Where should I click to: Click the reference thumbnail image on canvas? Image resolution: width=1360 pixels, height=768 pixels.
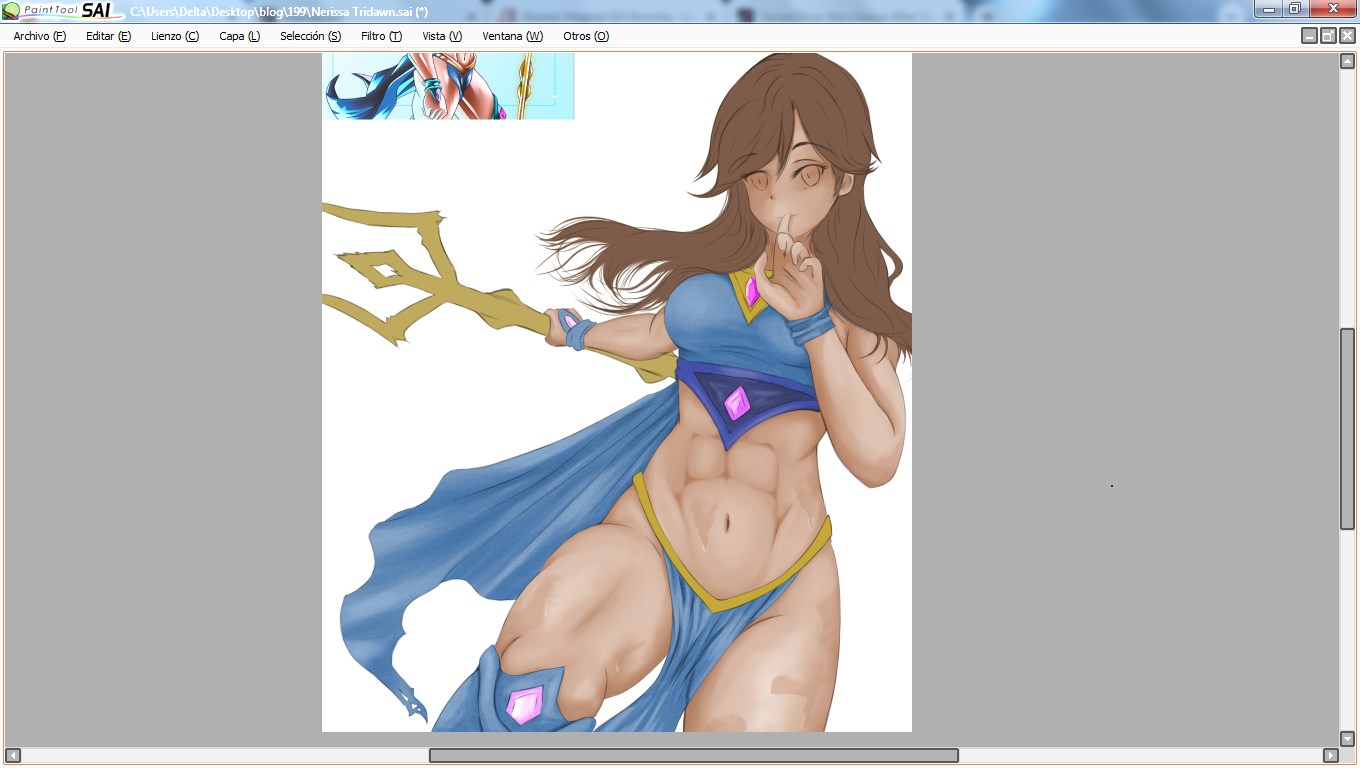pyautogui.click(x=448, y=86)
